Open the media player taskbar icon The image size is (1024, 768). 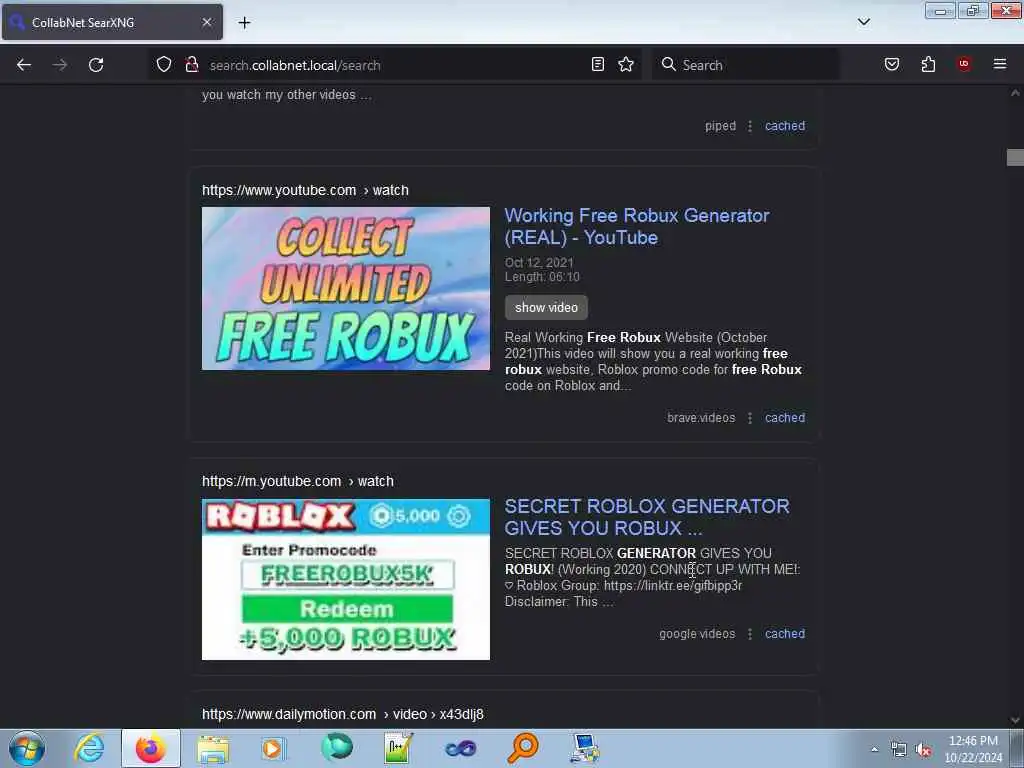273,748
